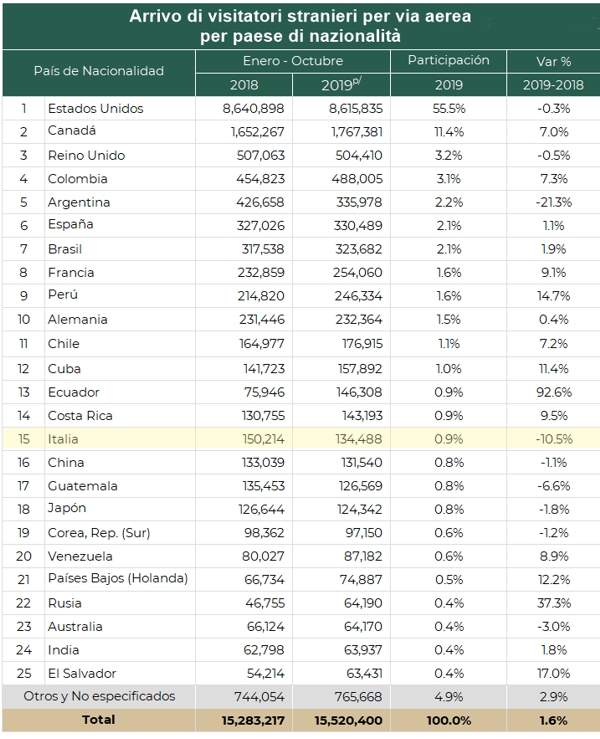Select the 2018 year subheader
This screenshot has width=600, height=739.
[243, 85]
